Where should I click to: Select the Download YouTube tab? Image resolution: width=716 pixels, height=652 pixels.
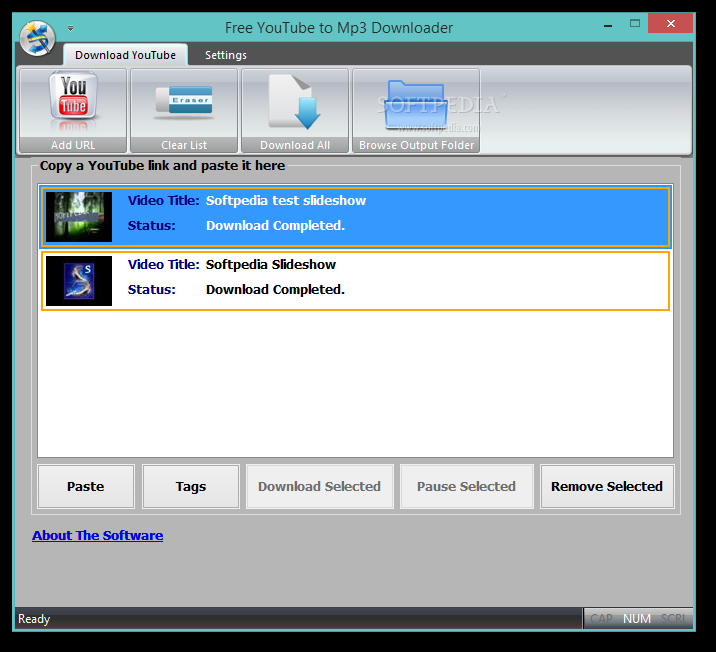pyautogui.click(x=125, y=55)
